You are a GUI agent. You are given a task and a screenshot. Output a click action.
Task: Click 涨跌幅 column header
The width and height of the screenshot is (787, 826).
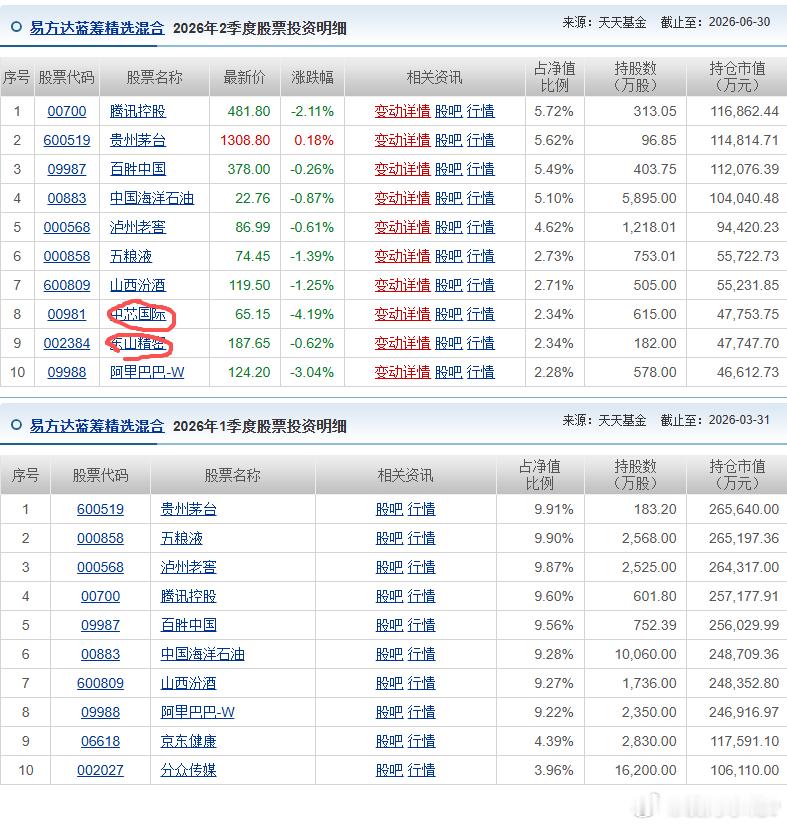(x=313, y=77)
